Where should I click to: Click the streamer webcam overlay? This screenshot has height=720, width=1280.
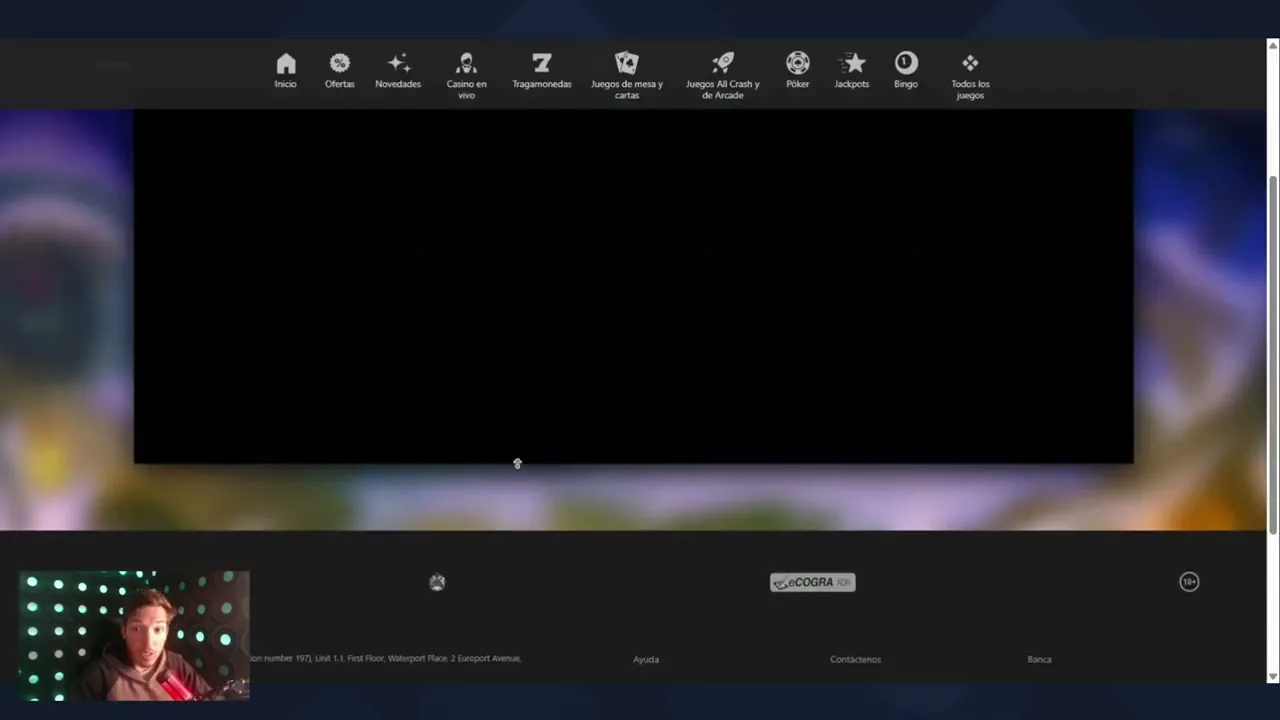click(x=134, y=635)
